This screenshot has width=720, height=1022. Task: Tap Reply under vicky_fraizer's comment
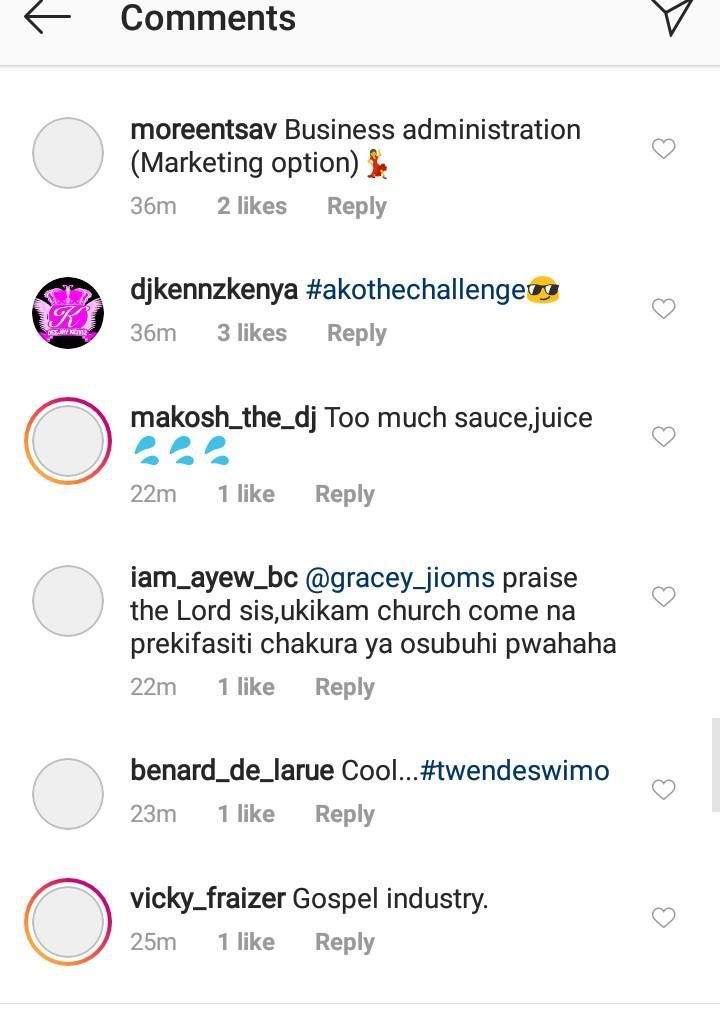[x=345, y=941]
